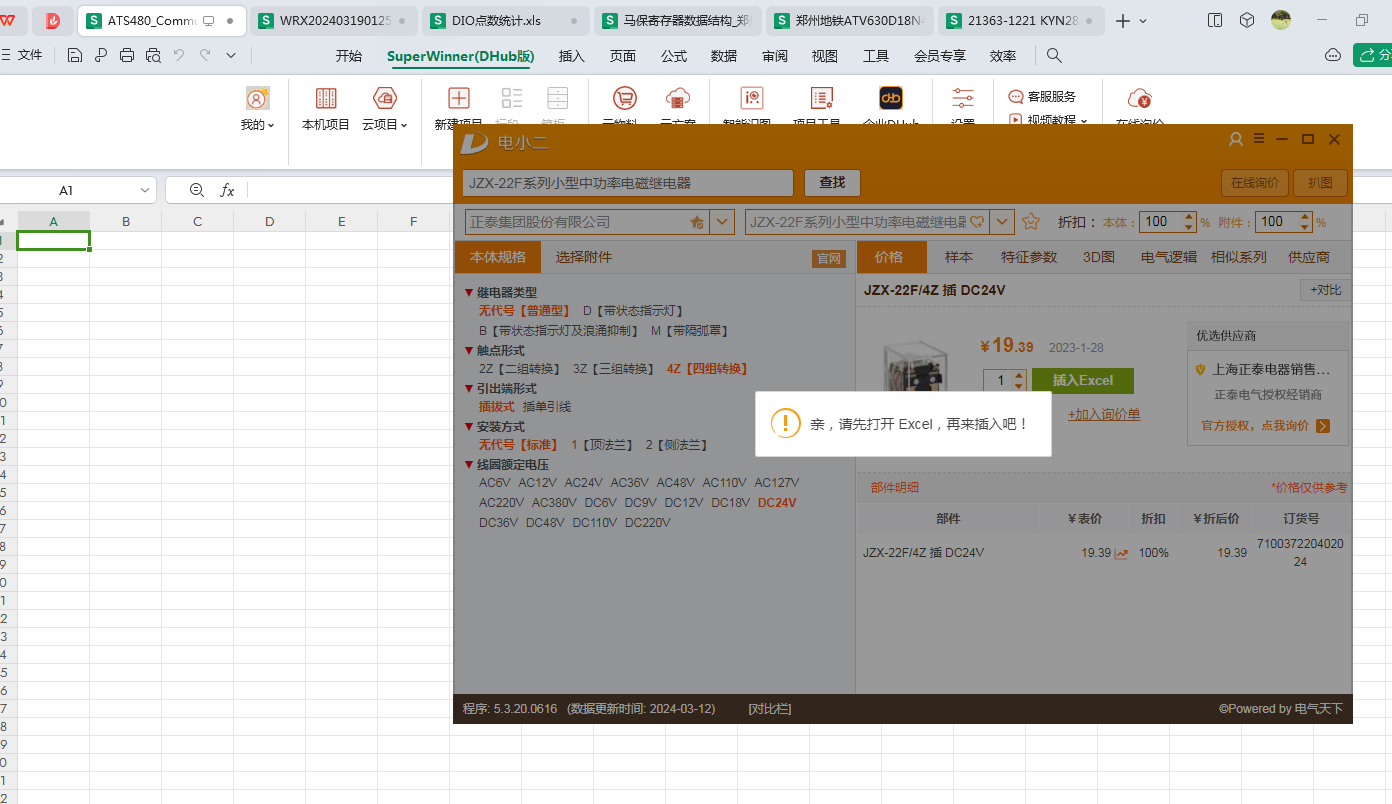
Task: Click the red Docer template tab icon
Action: pos(53,20)
